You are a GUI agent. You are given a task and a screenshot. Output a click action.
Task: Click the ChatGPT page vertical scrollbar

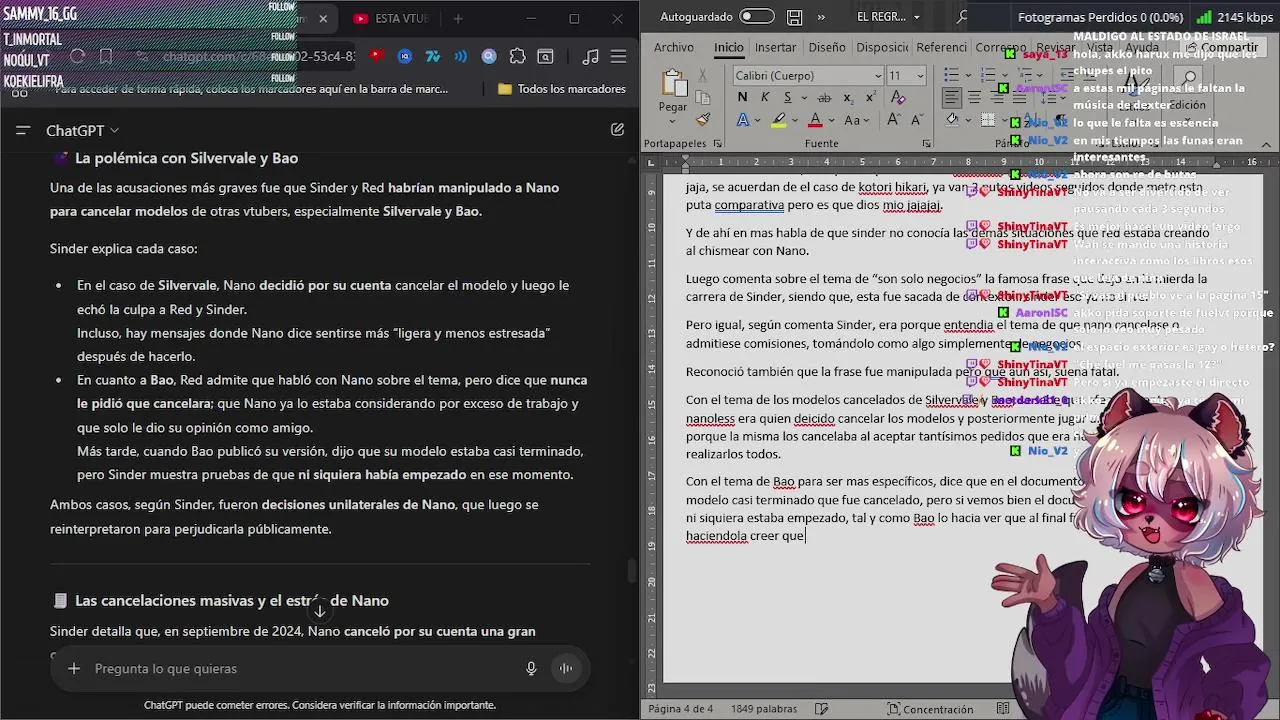point(631,572)
